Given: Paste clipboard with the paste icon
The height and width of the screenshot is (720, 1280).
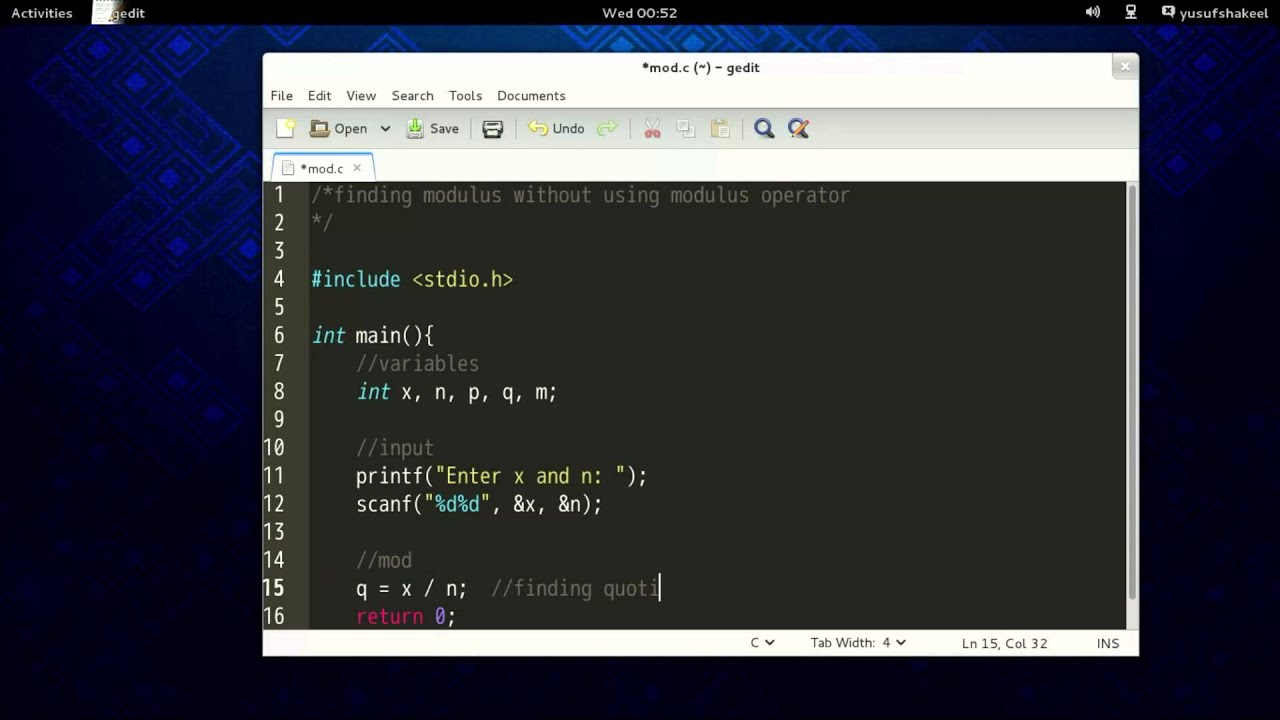Looking at the screenshot, I should click(720, 128).
